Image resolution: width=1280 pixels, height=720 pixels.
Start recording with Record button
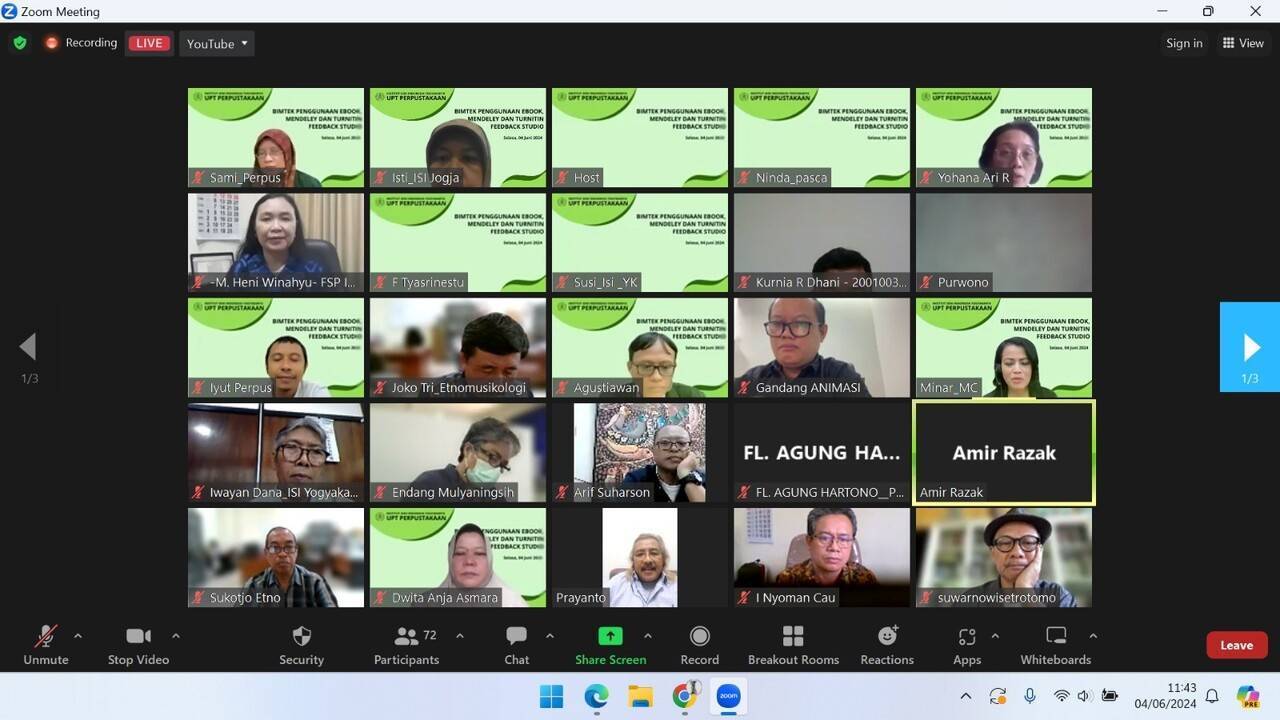pos(700,645)
